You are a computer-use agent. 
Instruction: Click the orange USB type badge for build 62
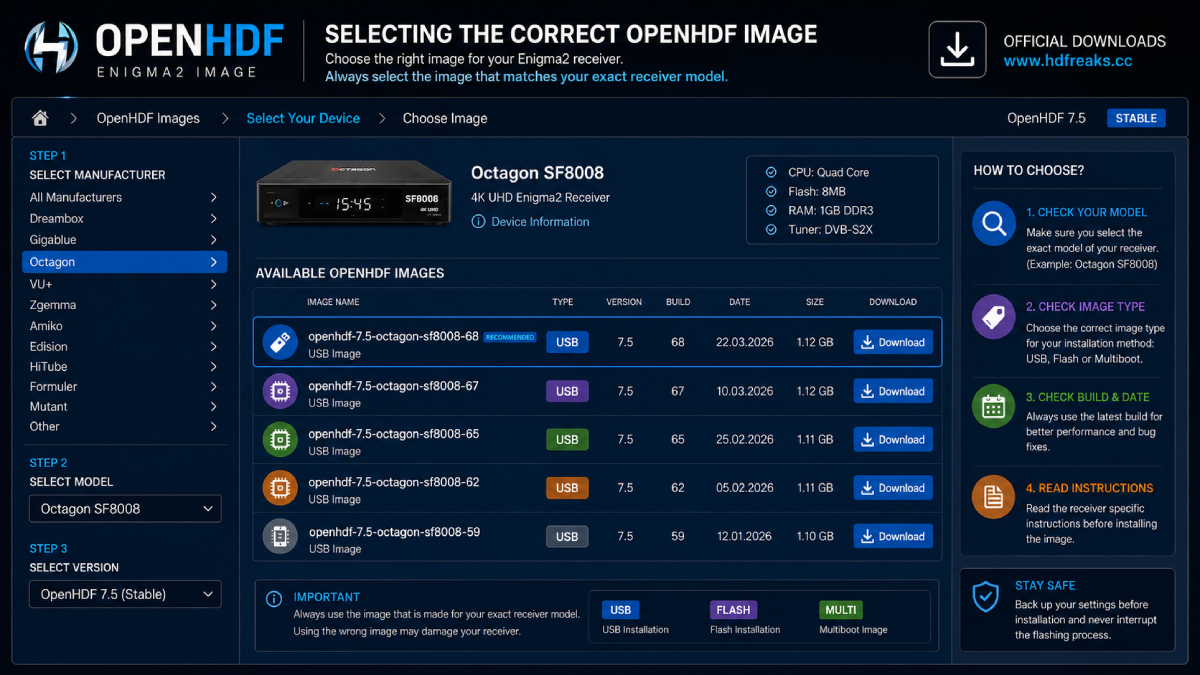[x=567, y=488]
